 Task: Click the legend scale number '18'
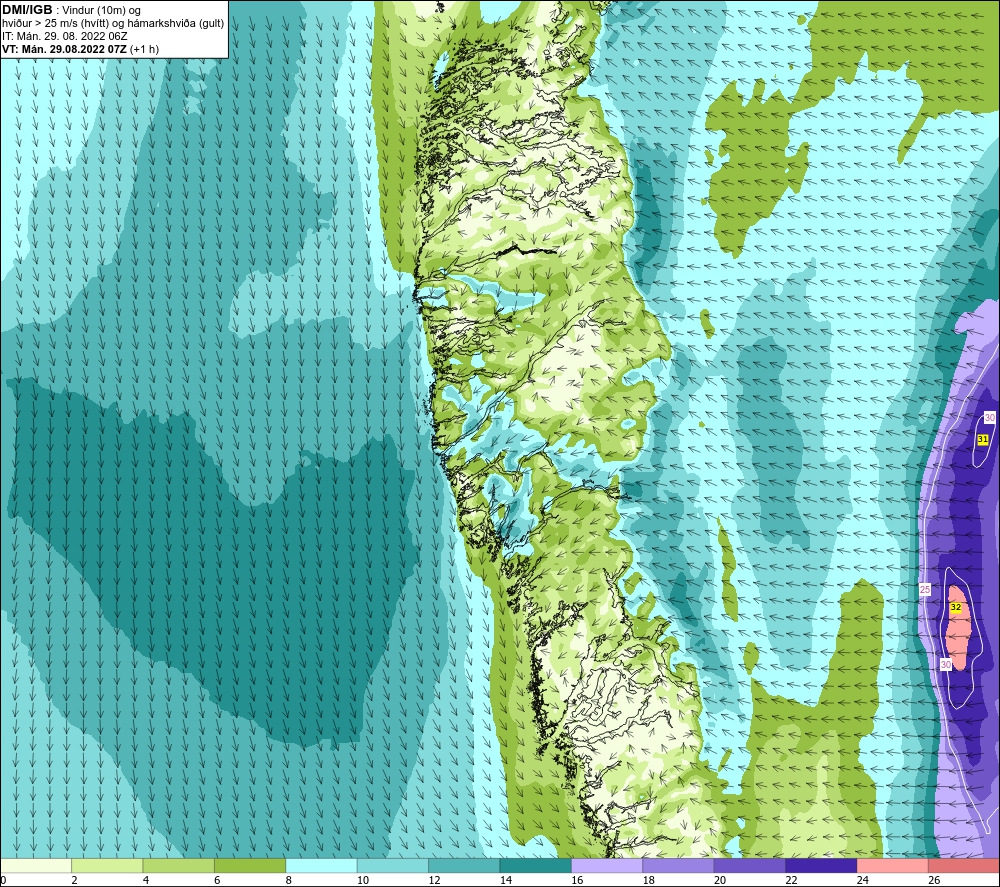pyautogui.click(x=649, y=880)
